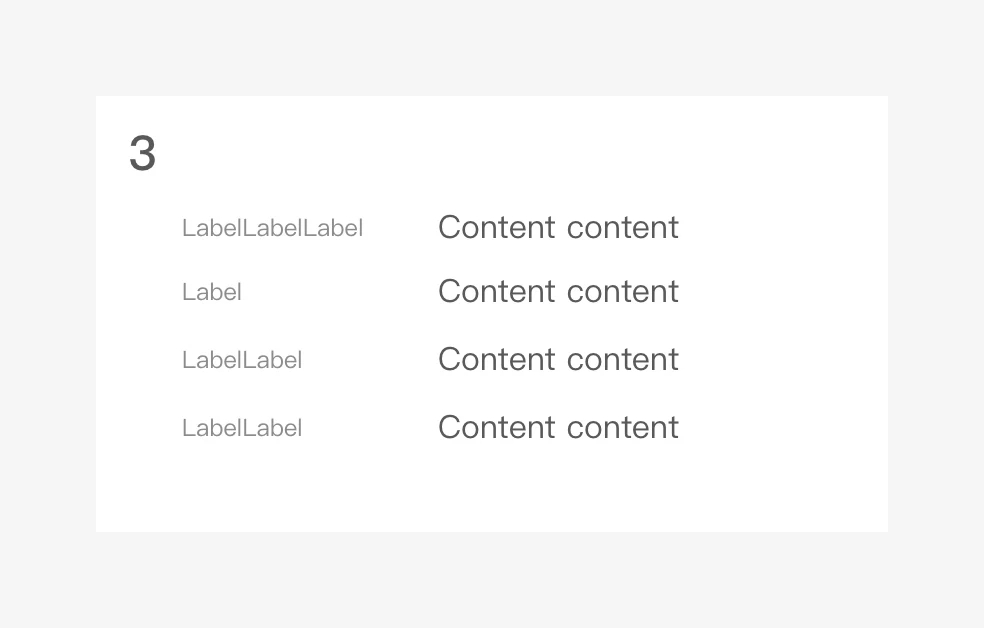Click lowercase word content in third row

[x=622, y=359]
